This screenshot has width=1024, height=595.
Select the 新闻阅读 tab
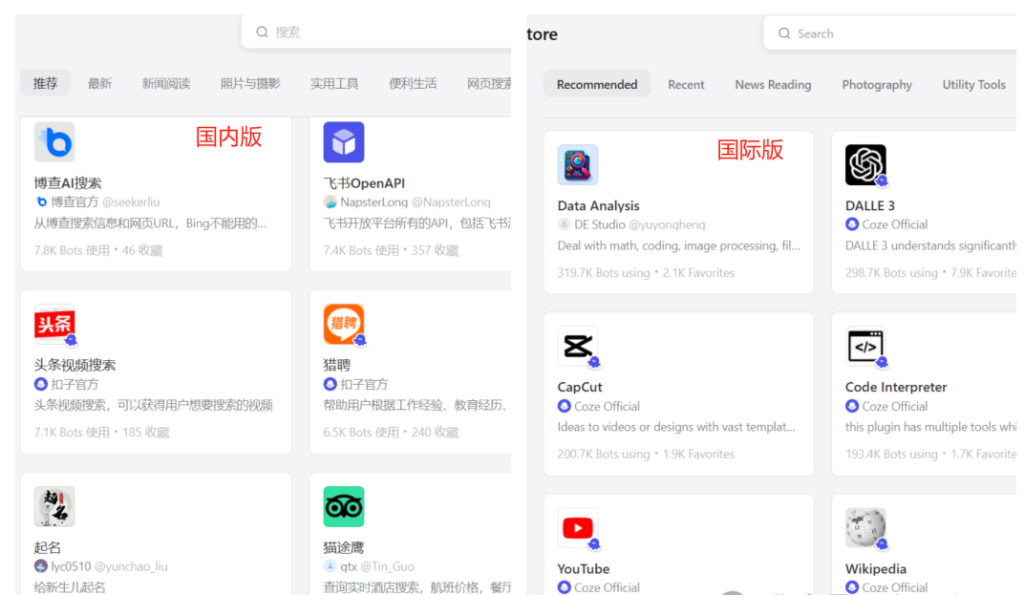[x=166, y=84]
